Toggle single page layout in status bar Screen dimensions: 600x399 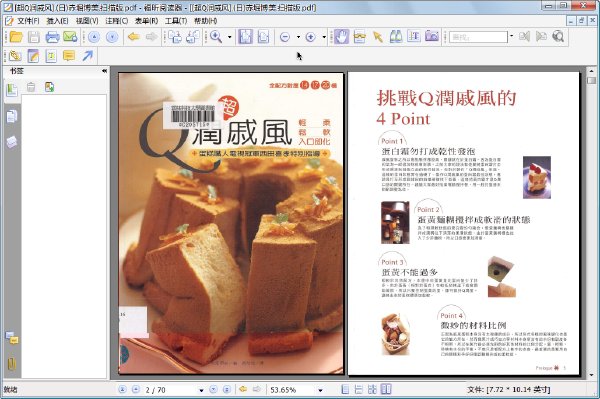(345, 389)
